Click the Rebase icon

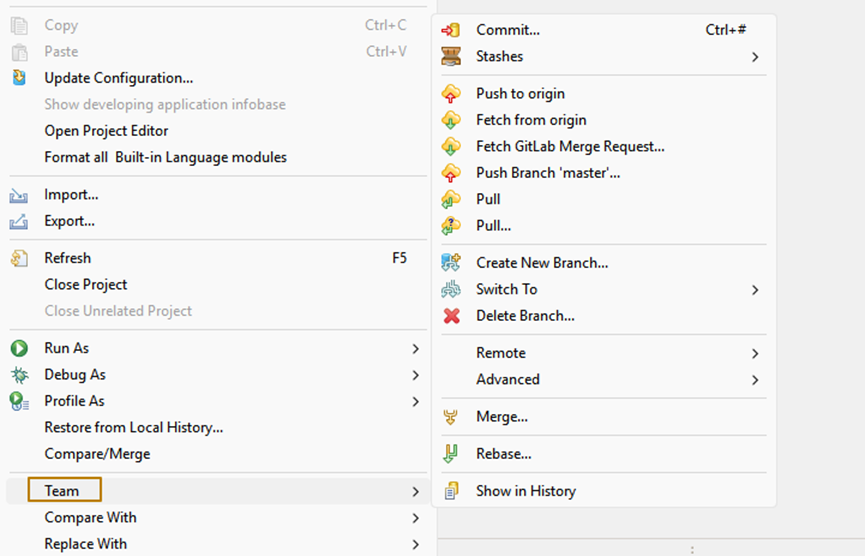(451, 454)
